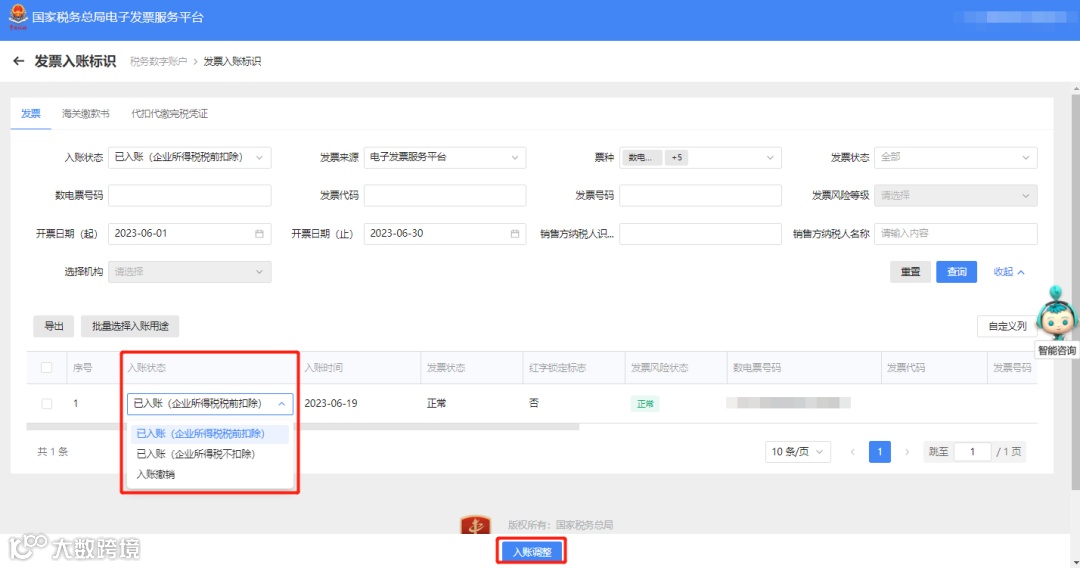
Task: Focus the 数电票号码 input field
Action: [189, 196]
